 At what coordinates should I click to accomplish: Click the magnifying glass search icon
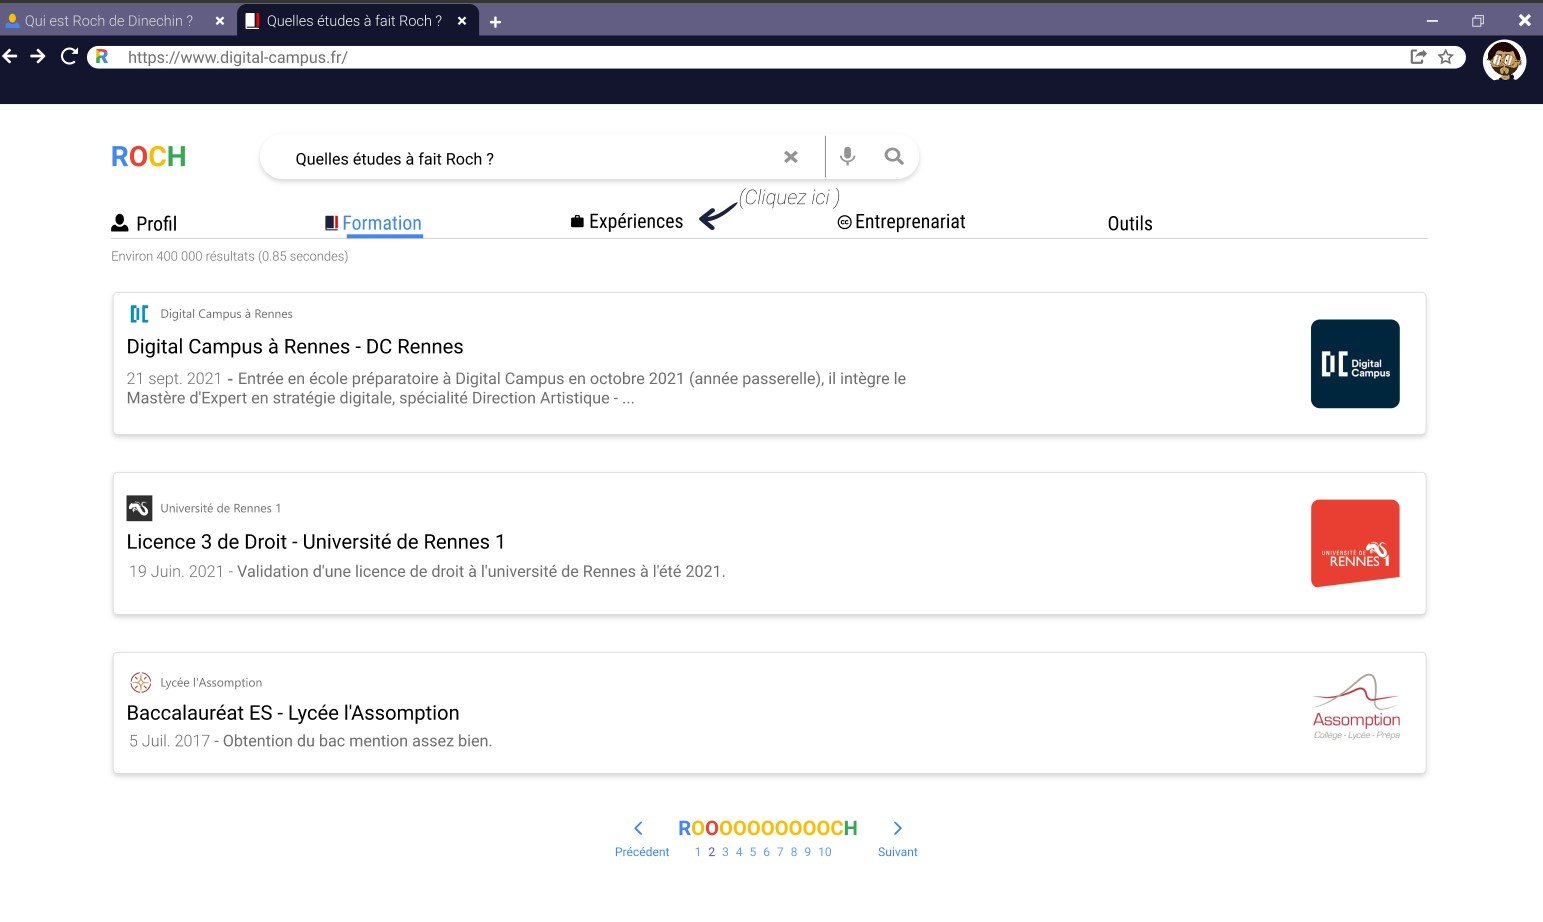894,157
